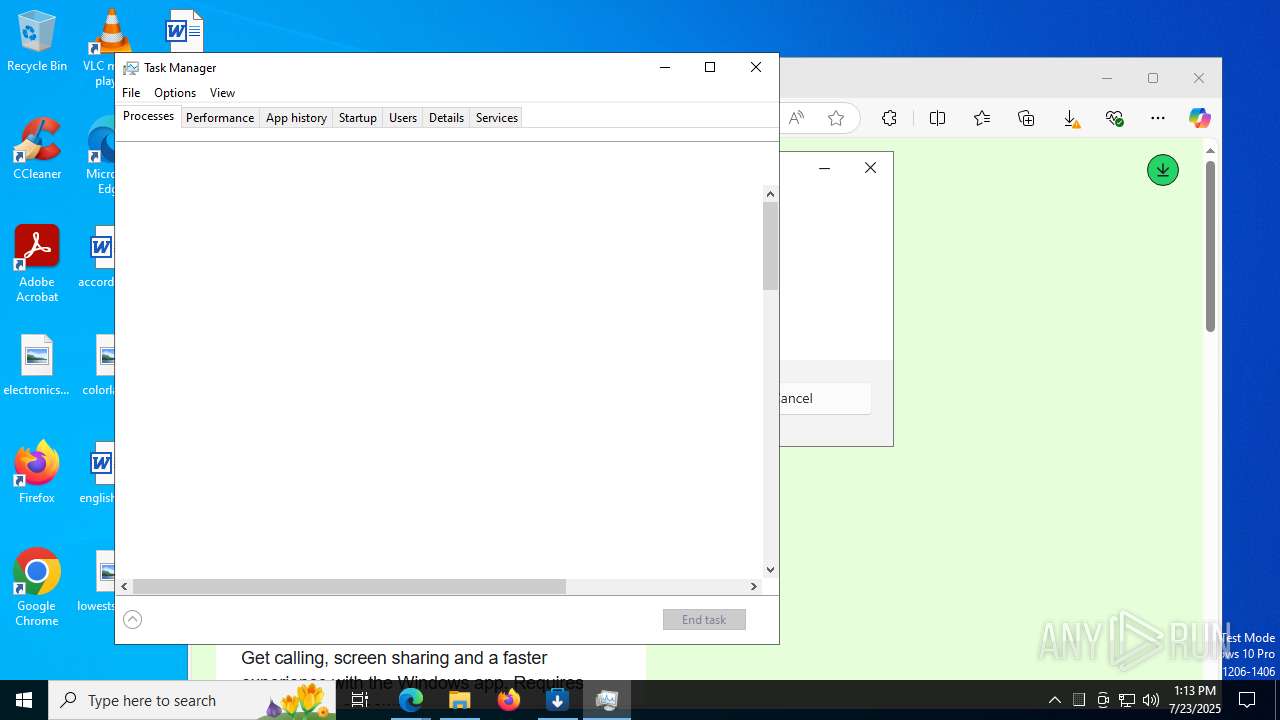This screenshot has width=1280, height=720.
Task: Open Edge Extensions puzzle icon
Action: tap(889, 118)
